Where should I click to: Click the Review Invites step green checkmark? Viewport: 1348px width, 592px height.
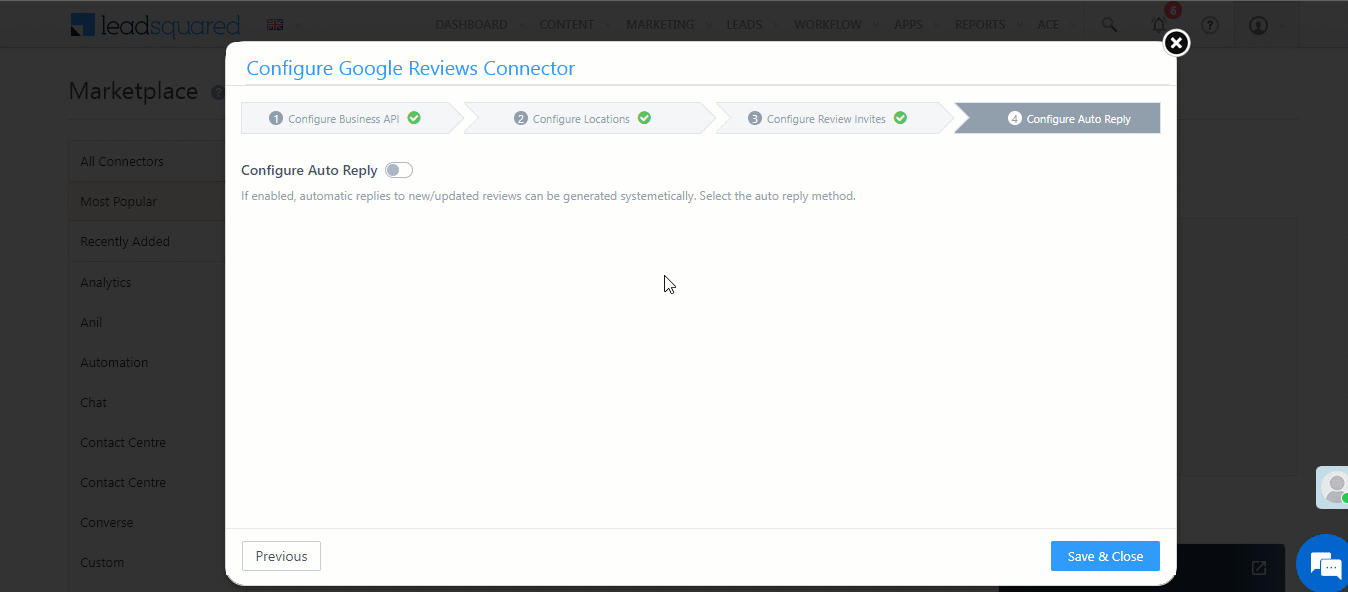pyautogui.click(x=900, y=118)
